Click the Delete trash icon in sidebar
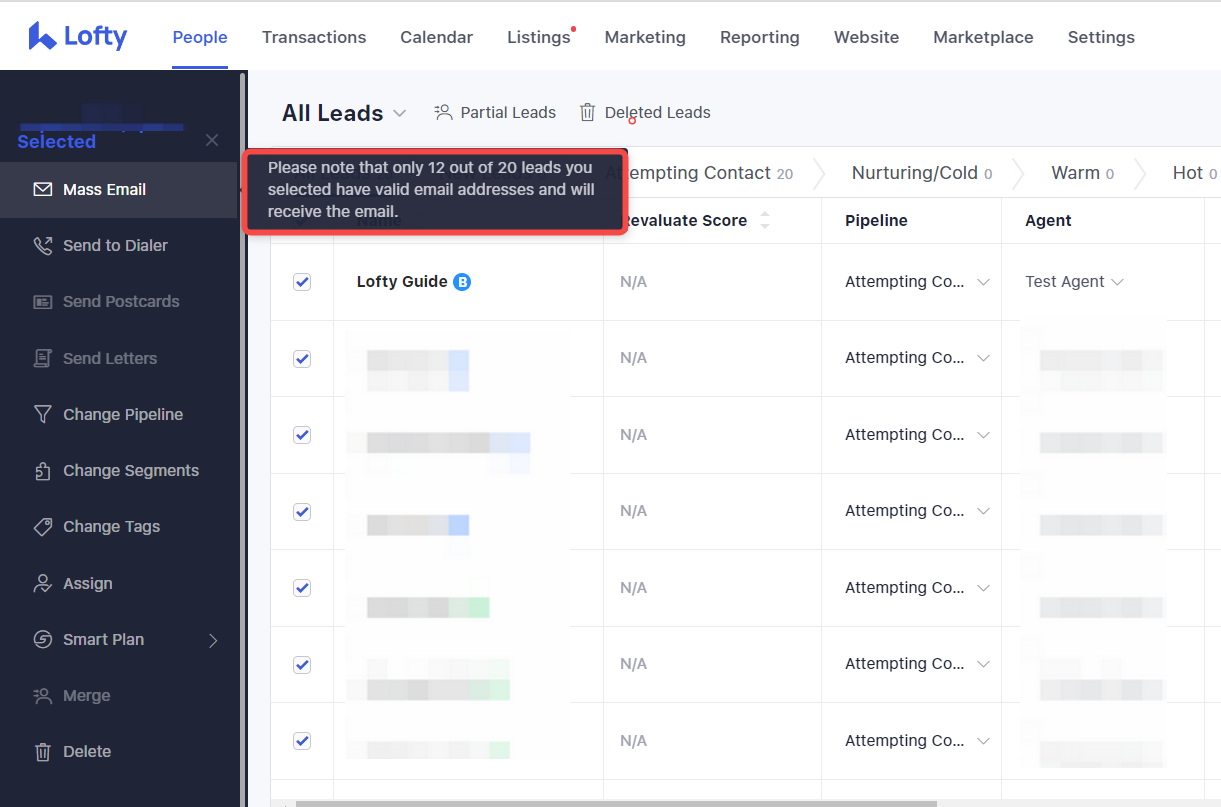This screenshot has height=807, width=1221. [42, 751]
